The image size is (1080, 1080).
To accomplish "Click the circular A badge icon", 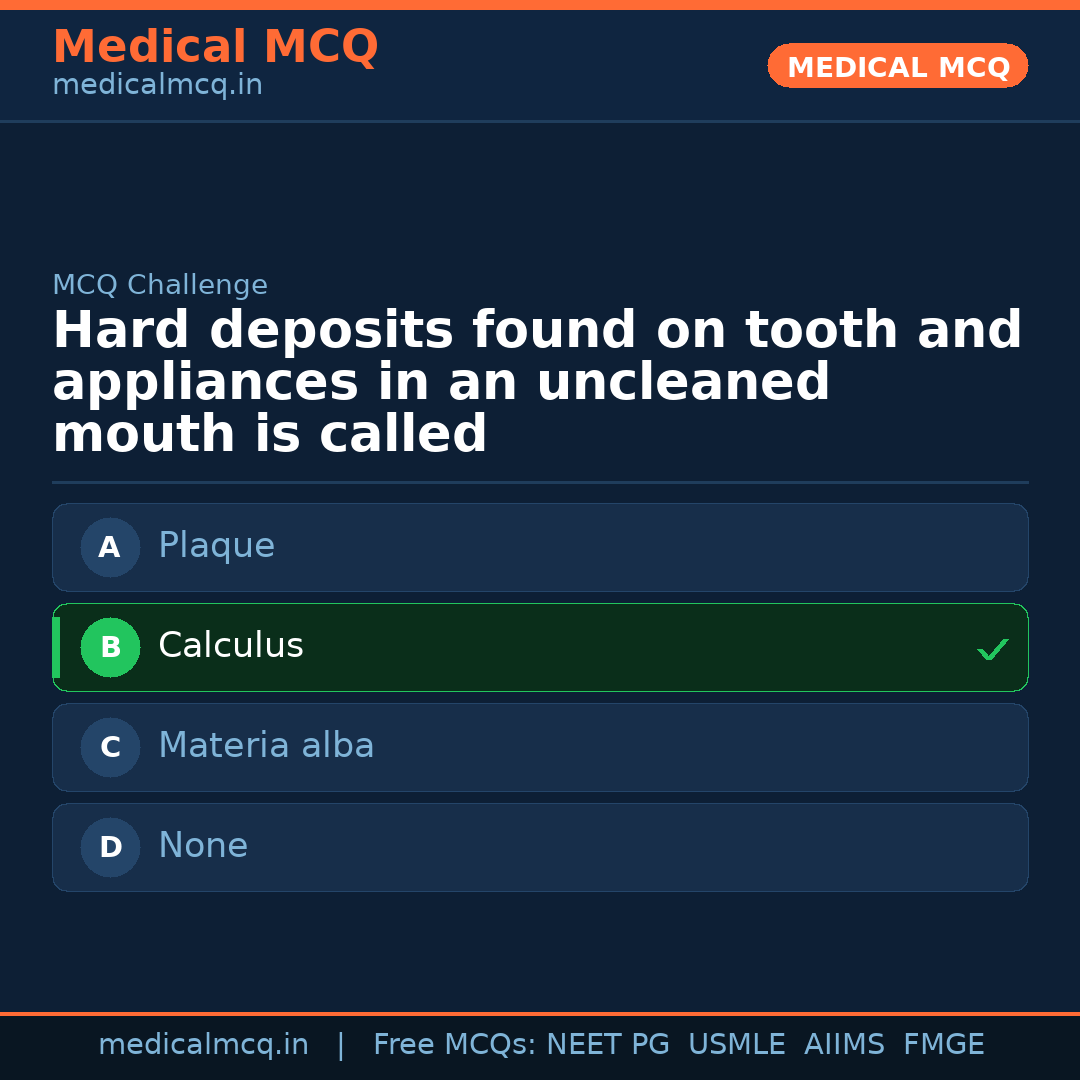I will coord(110,547).
